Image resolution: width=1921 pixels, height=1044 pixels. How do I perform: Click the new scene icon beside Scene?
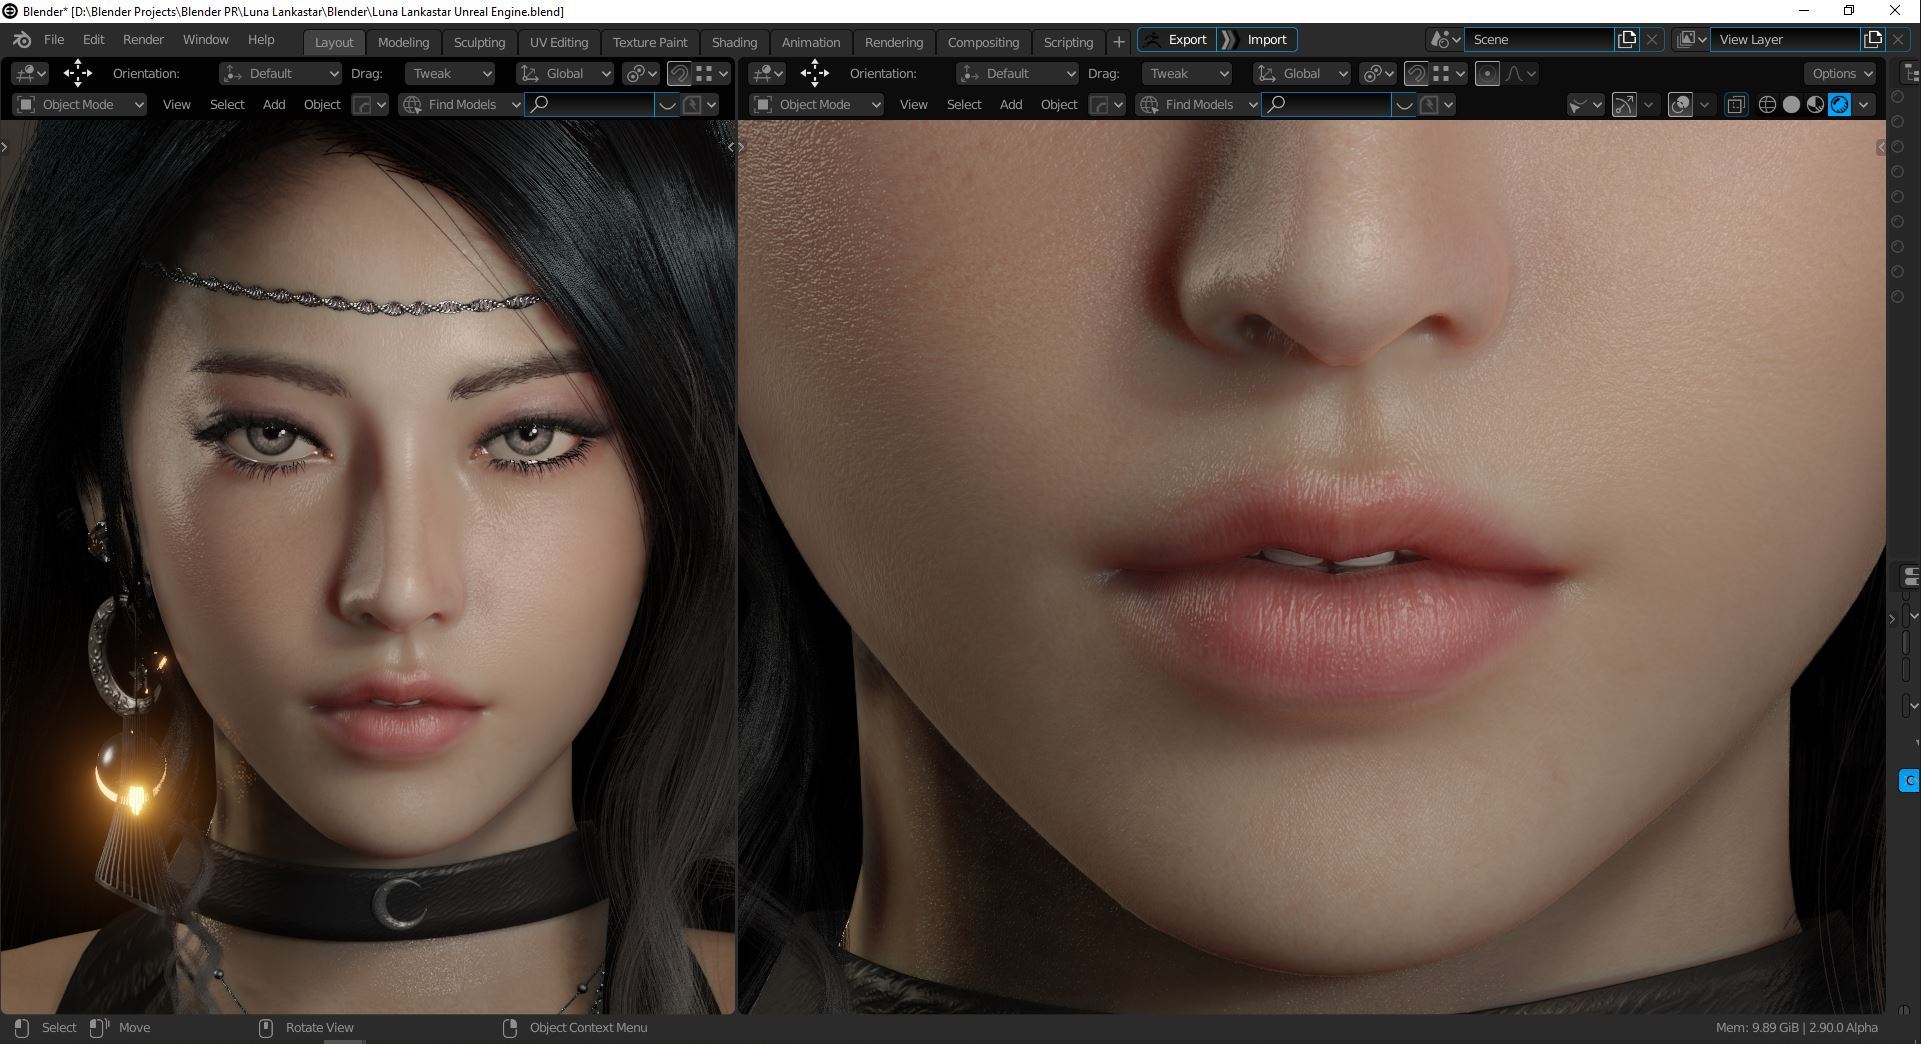[x=1627, y=40]
